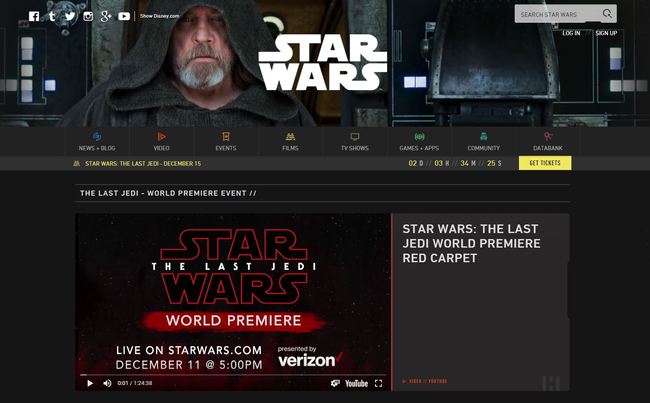Open the Star Wars Facebook page icon
The height and width of the screenshot is (403, 650).
(x=34, y=16)
